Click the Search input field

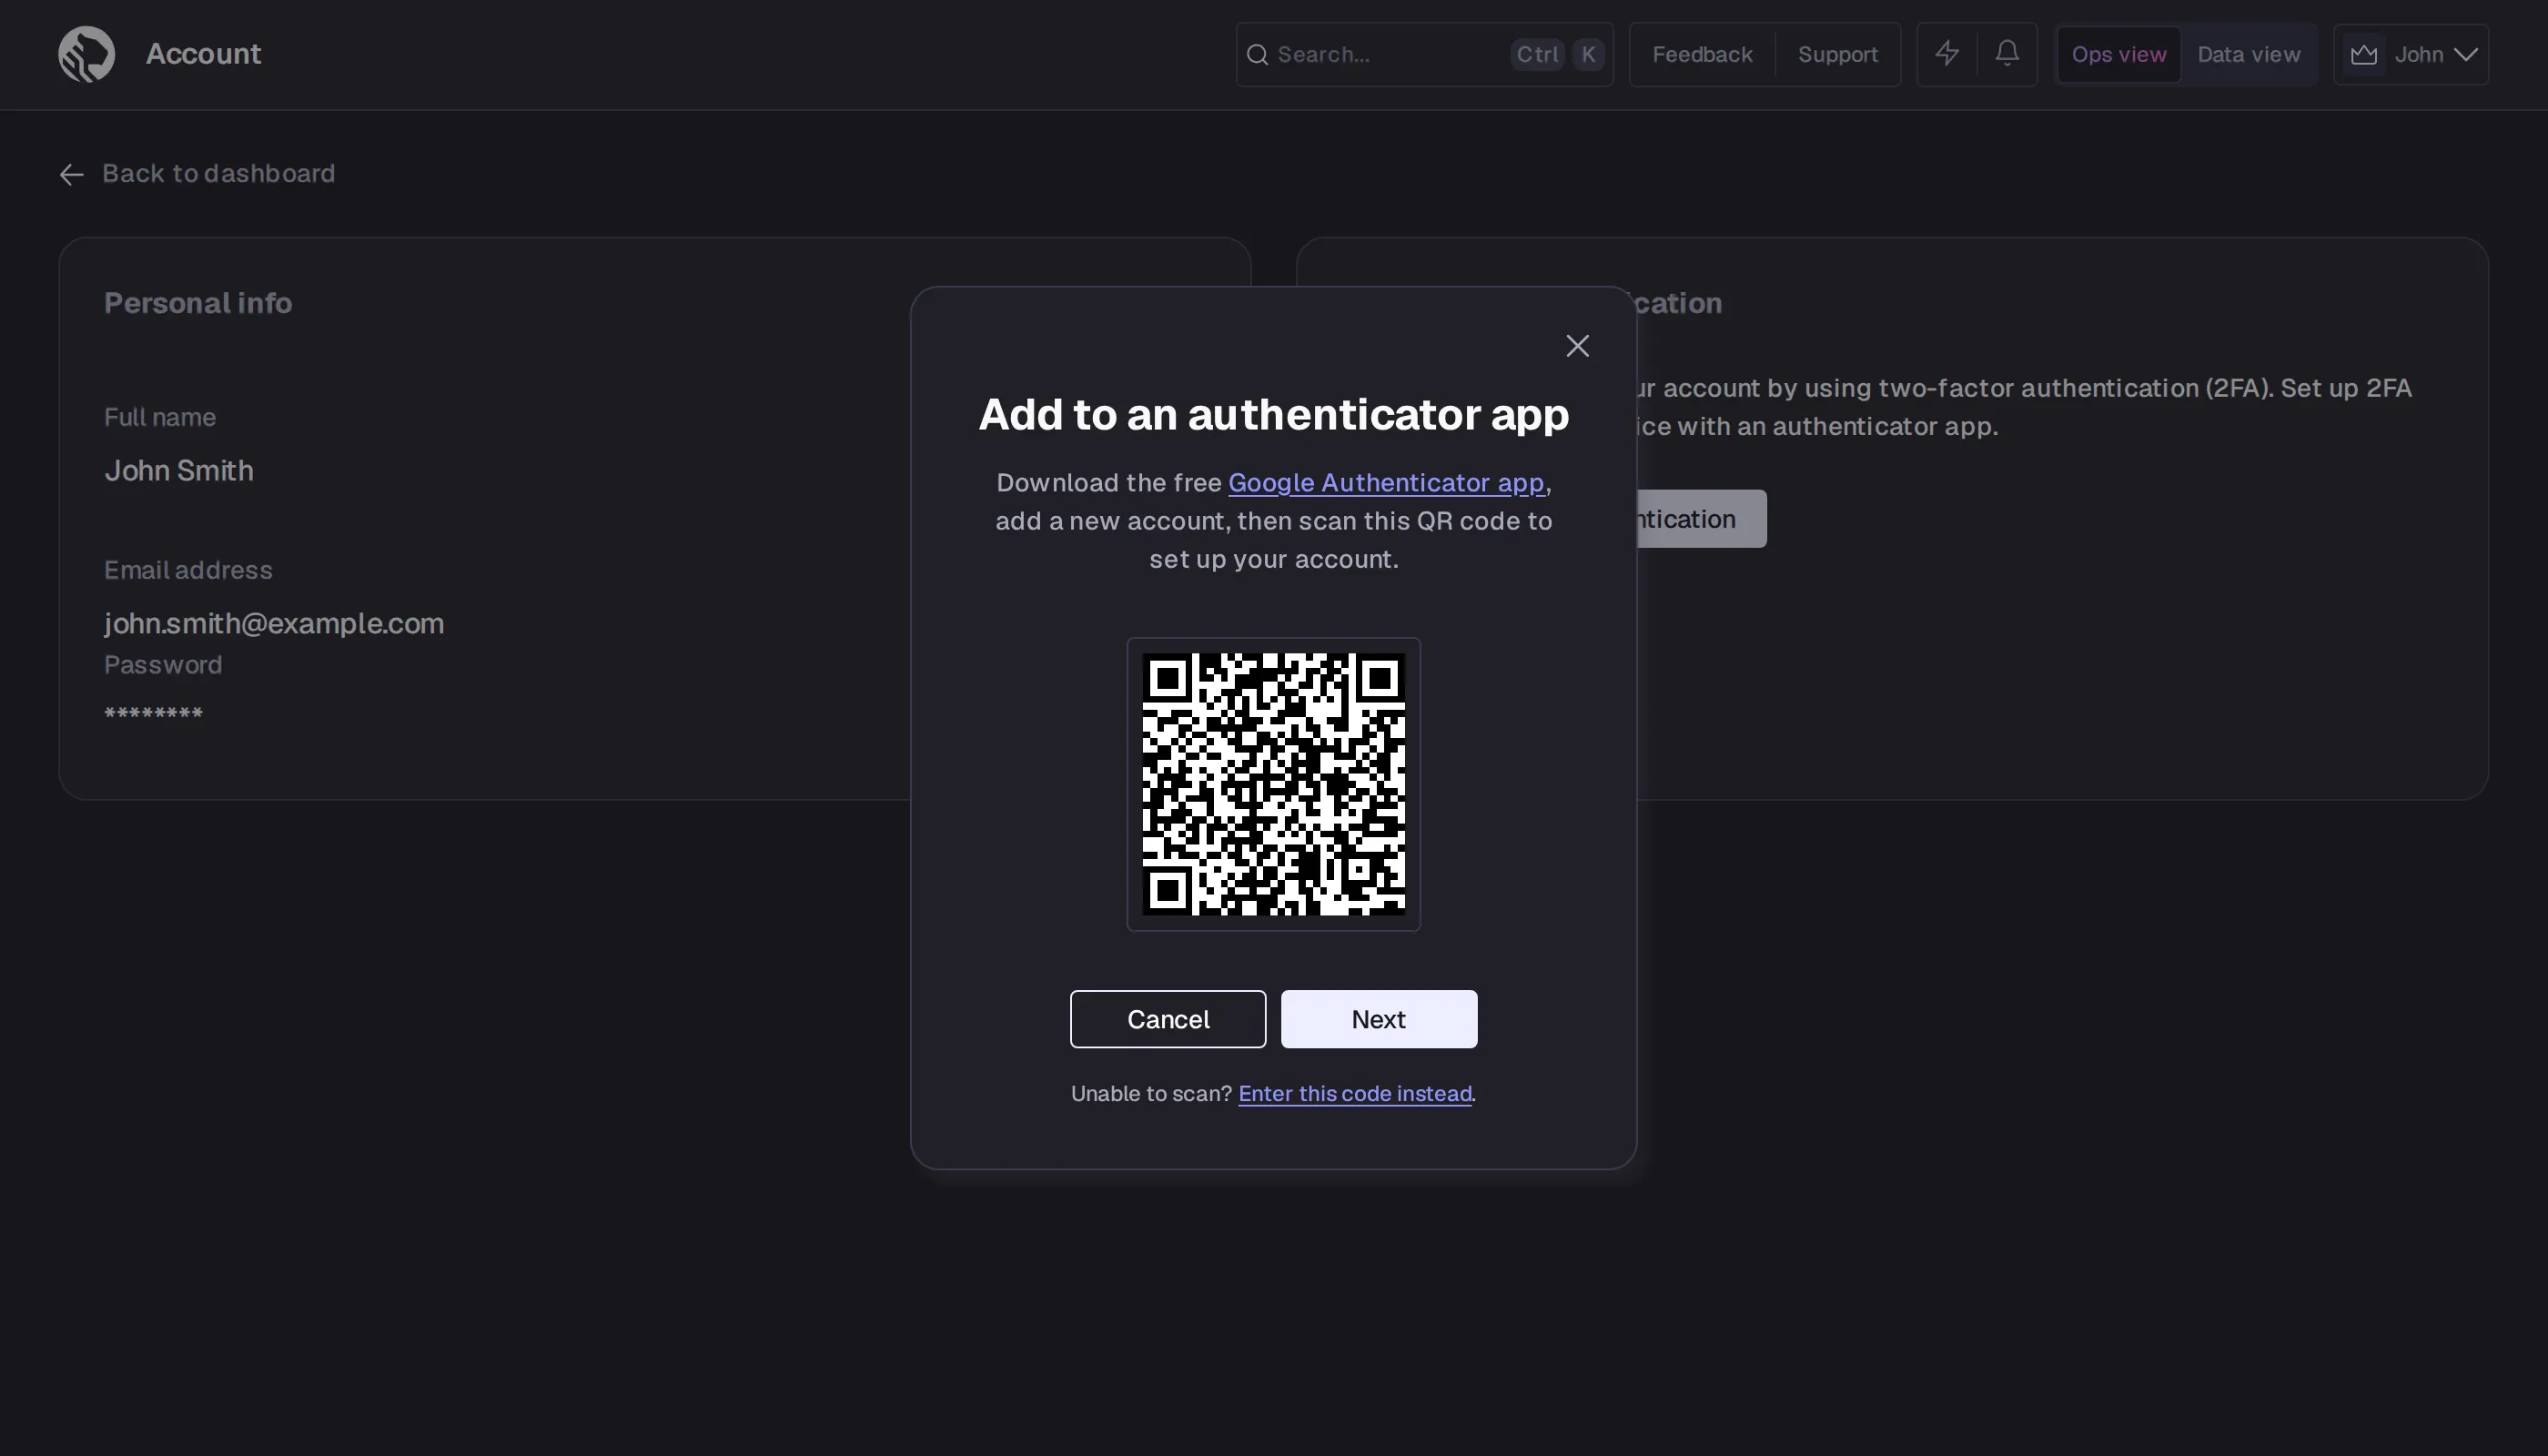pyautogui.click(x=1424, y=54)
